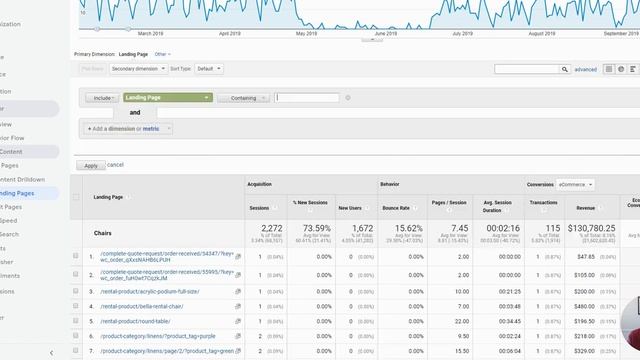The height and width of the screenshot is (360, 640).
Task: Check the acrylic-podium-full-size row checkbox
Action: pyautogui.click(x=76, y=291)
